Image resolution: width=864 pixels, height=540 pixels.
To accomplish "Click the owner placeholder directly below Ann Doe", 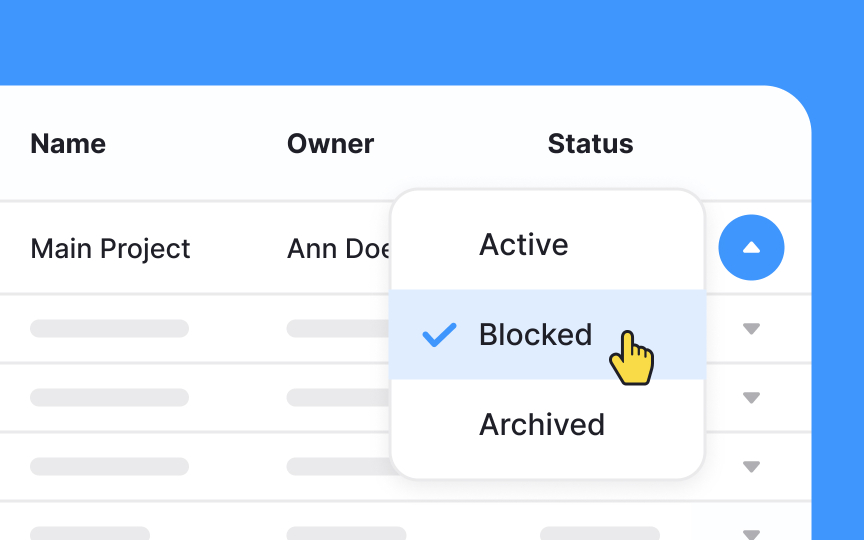I will click(337, 328).
